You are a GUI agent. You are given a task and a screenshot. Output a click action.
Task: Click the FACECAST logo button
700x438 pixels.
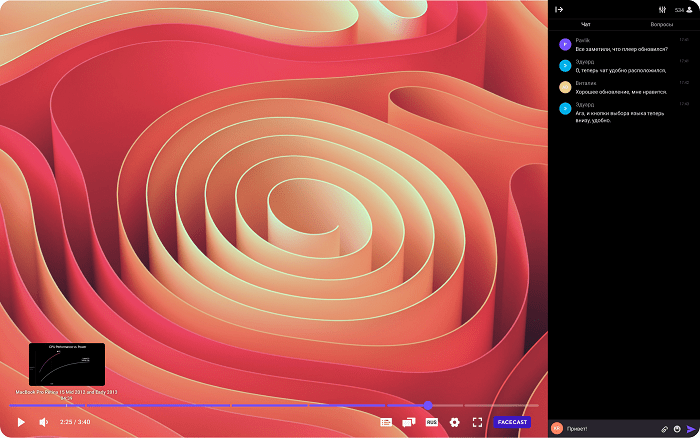[x=512, y=422]
